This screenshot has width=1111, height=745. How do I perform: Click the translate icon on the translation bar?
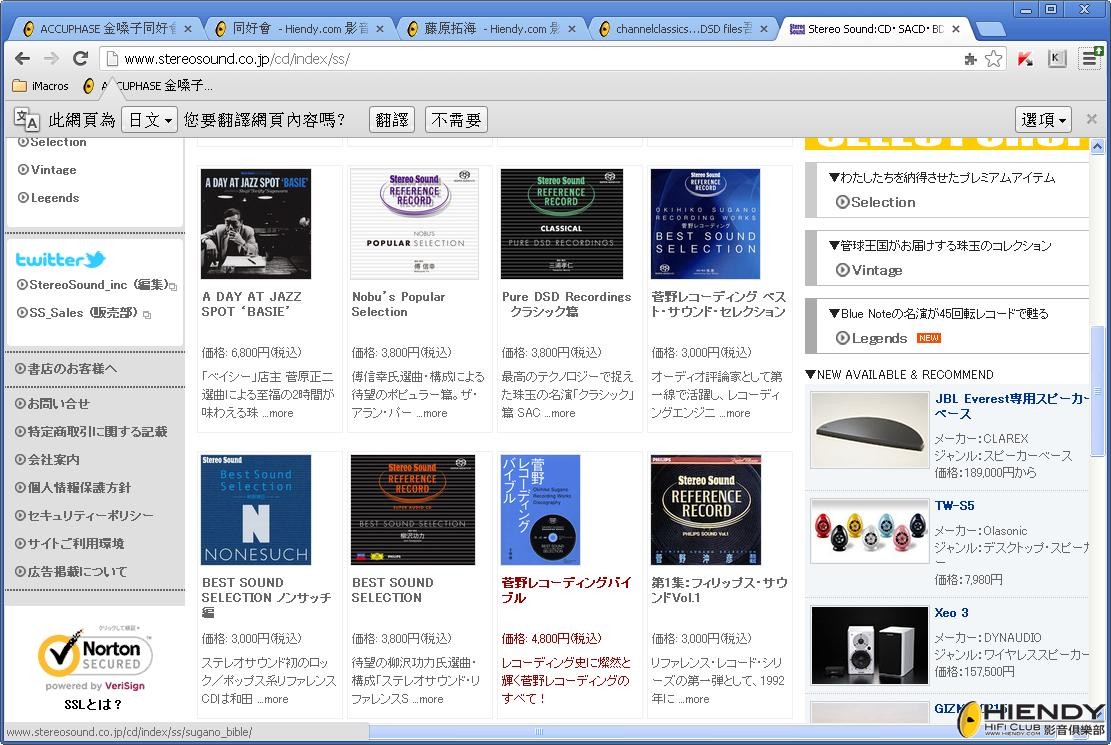[27, 120]
